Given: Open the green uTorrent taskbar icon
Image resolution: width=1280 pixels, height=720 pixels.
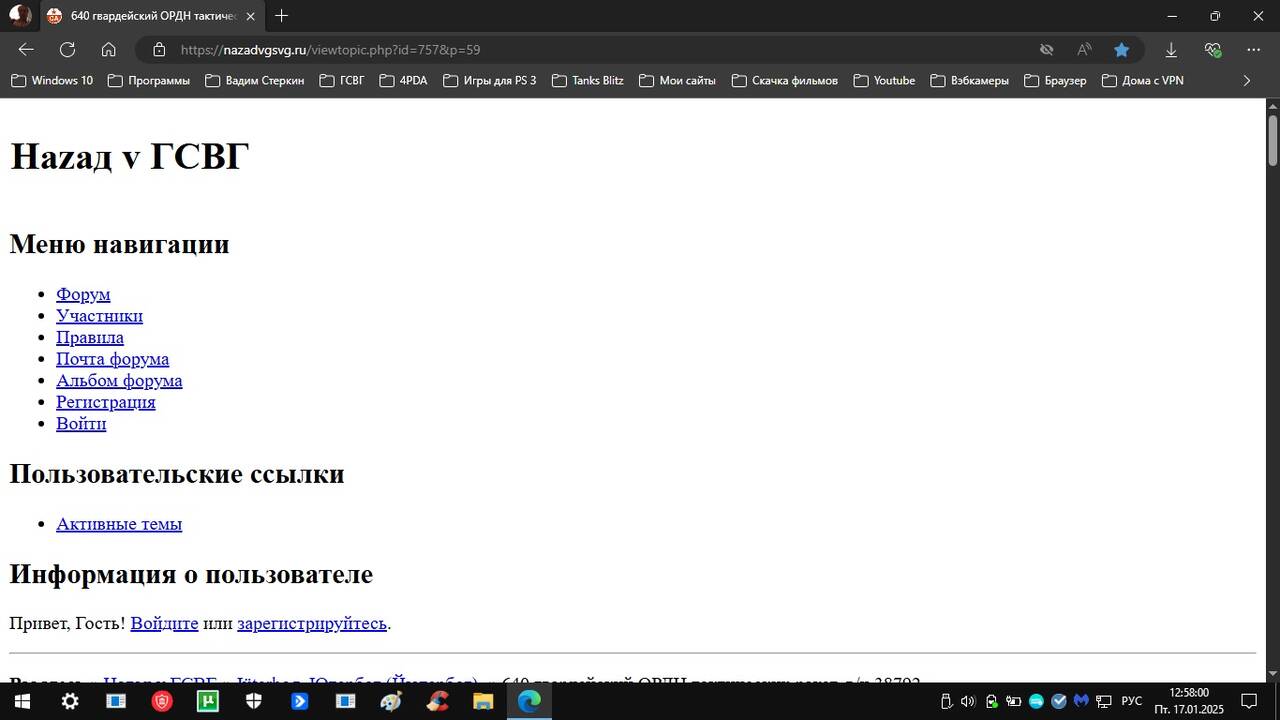Looking at the screenshot, I should [x=208, y=701].
